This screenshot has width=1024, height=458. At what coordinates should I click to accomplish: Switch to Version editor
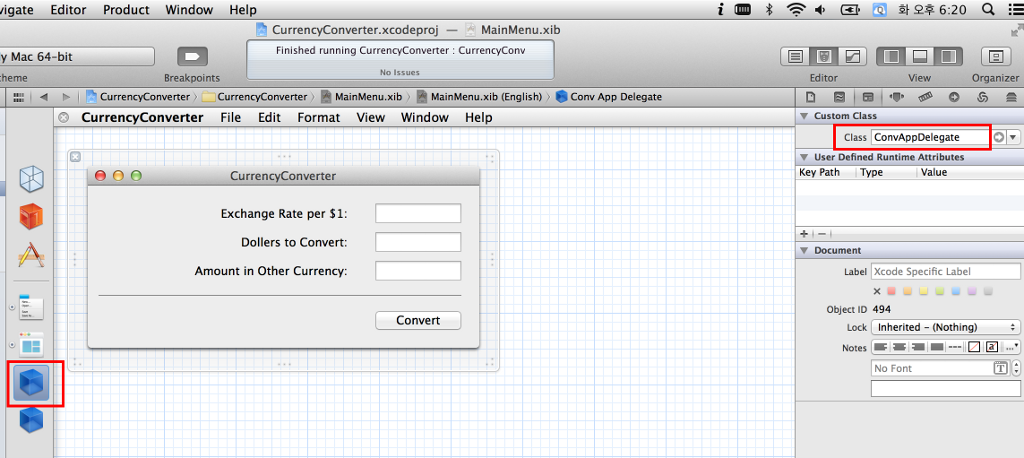tap(852, 57)
